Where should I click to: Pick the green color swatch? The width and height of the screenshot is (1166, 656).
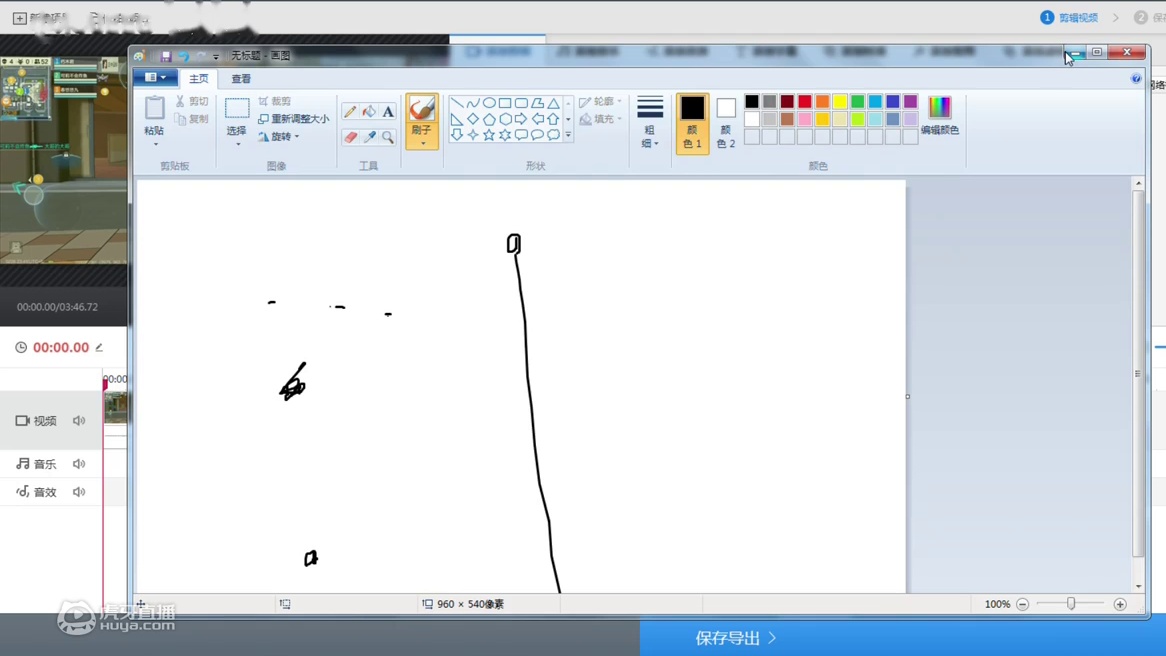(x=857, y=102)
